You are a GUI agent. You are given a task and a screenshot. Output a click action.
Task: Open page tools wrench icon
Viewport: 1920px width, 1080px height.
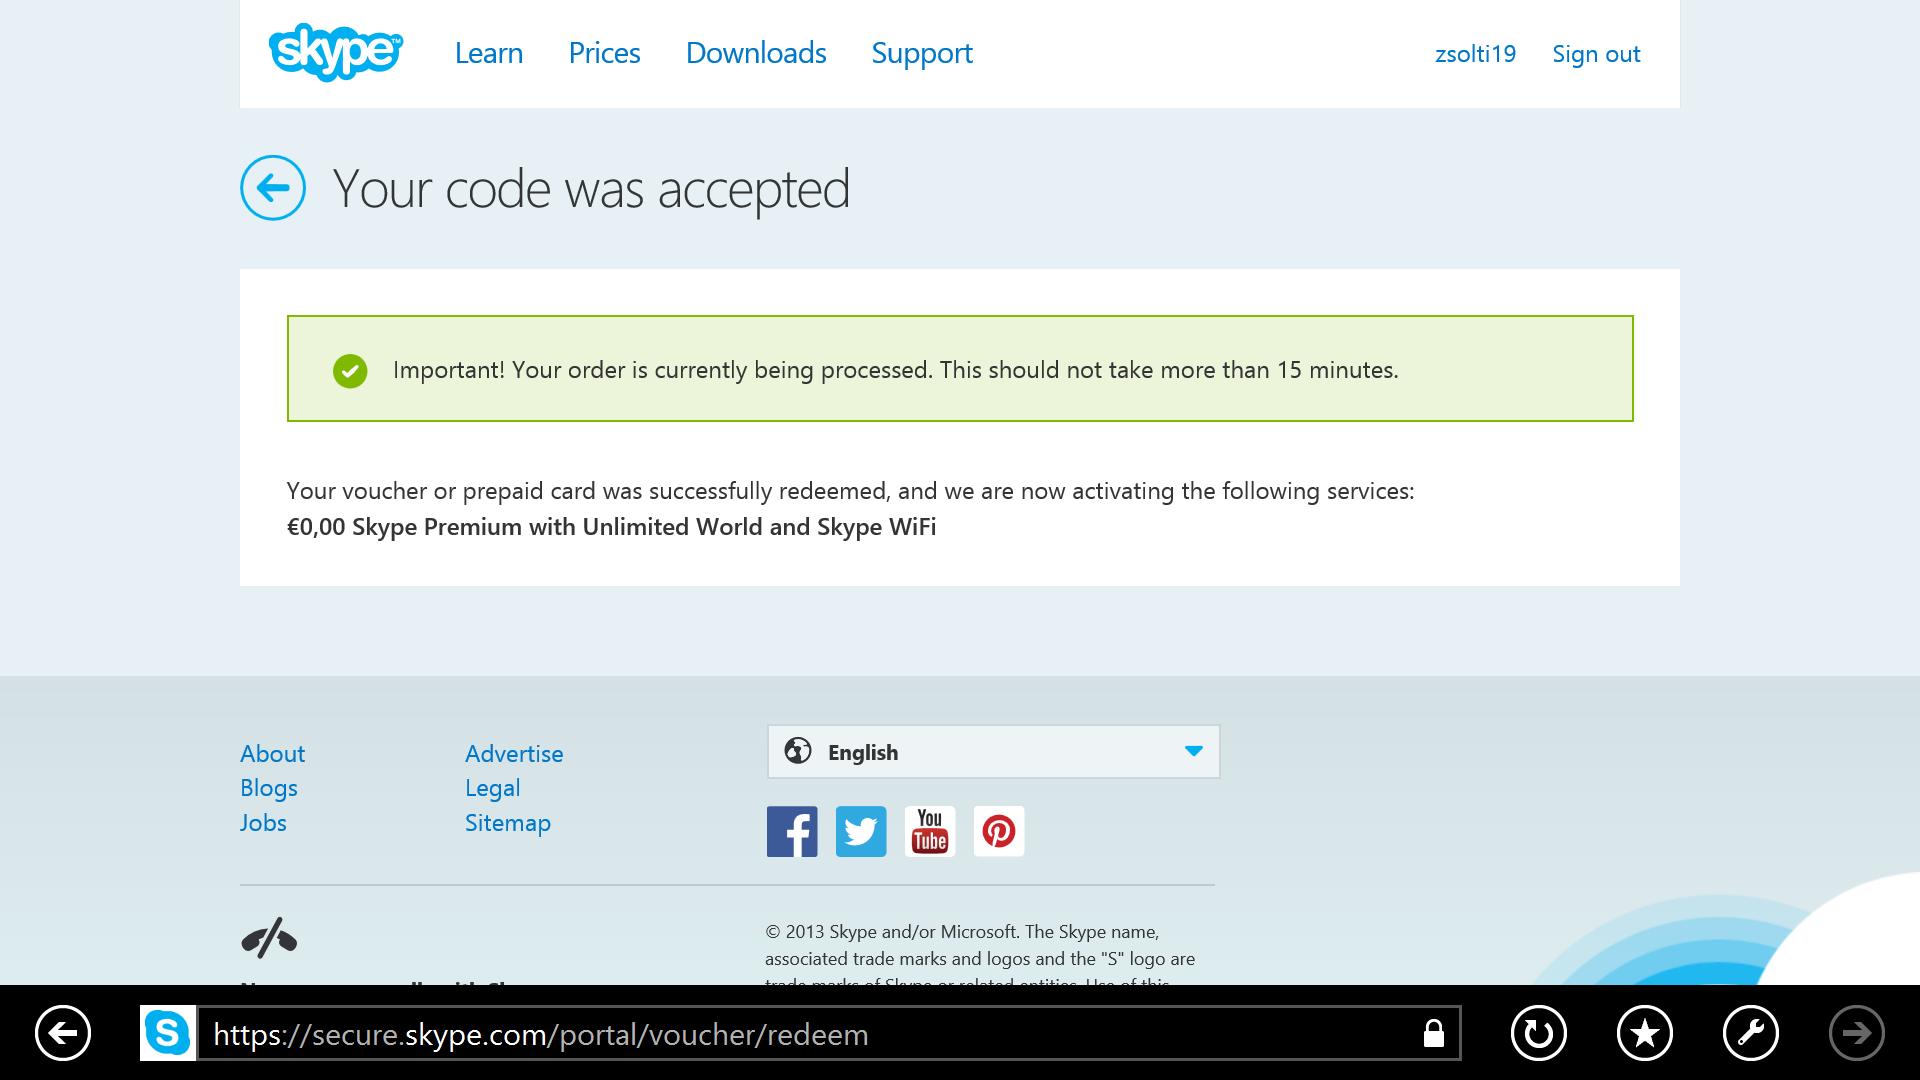pyautogui.click(x=1750, y=1033)
